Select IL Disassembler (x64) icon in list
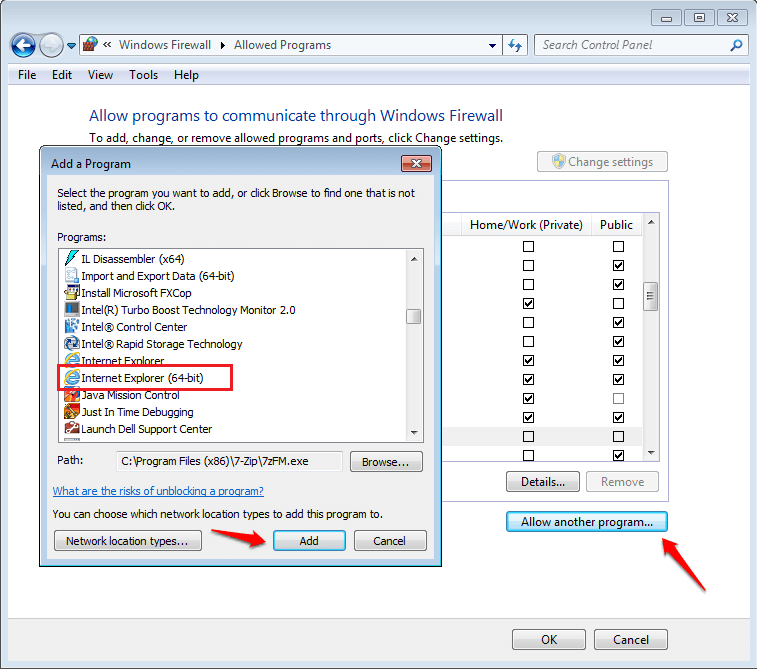This screenshot has width=757, height=669. (71, 259)
